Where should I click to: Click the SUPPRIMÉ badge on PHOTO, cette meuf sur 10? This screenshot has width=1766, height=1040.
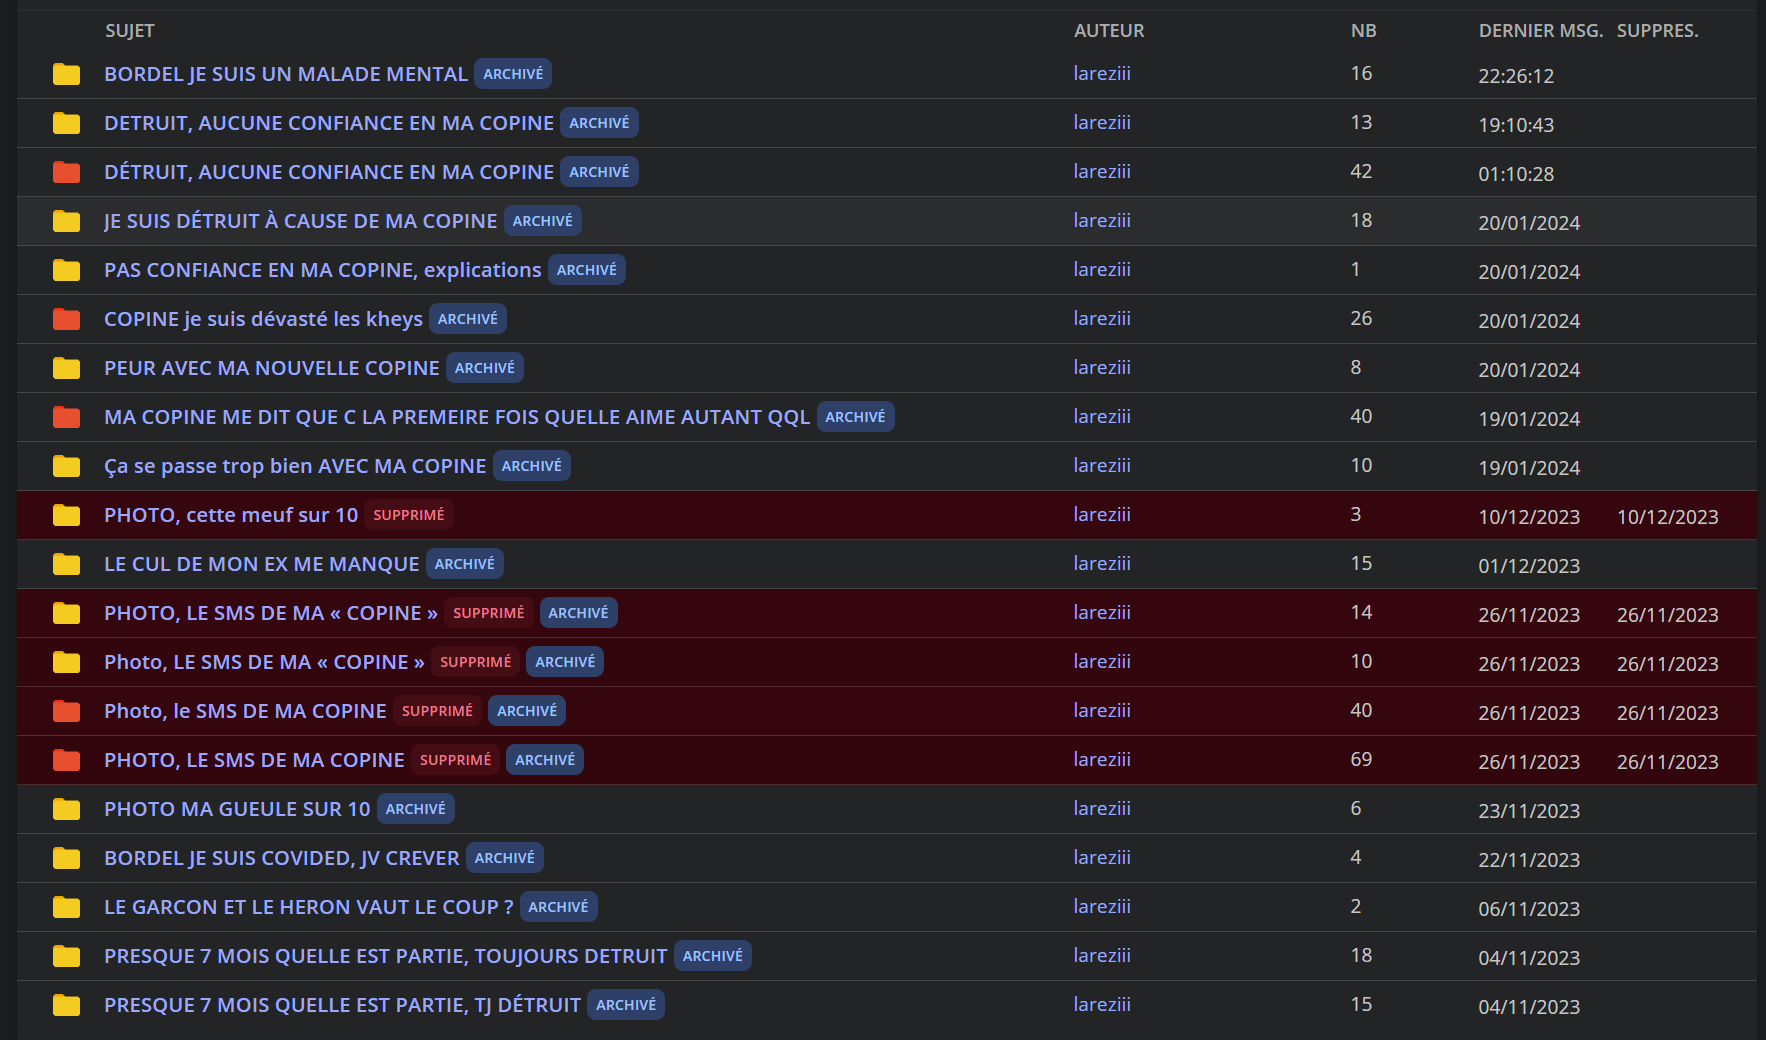click(408, 515)
